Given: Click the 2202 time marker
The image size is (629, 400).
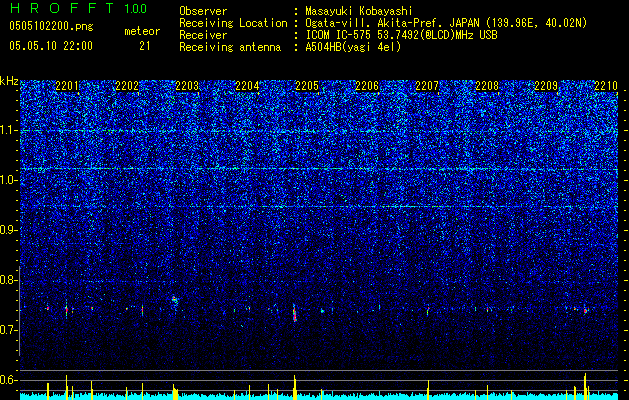Looking at the screenshot, I should click(127, 86).
